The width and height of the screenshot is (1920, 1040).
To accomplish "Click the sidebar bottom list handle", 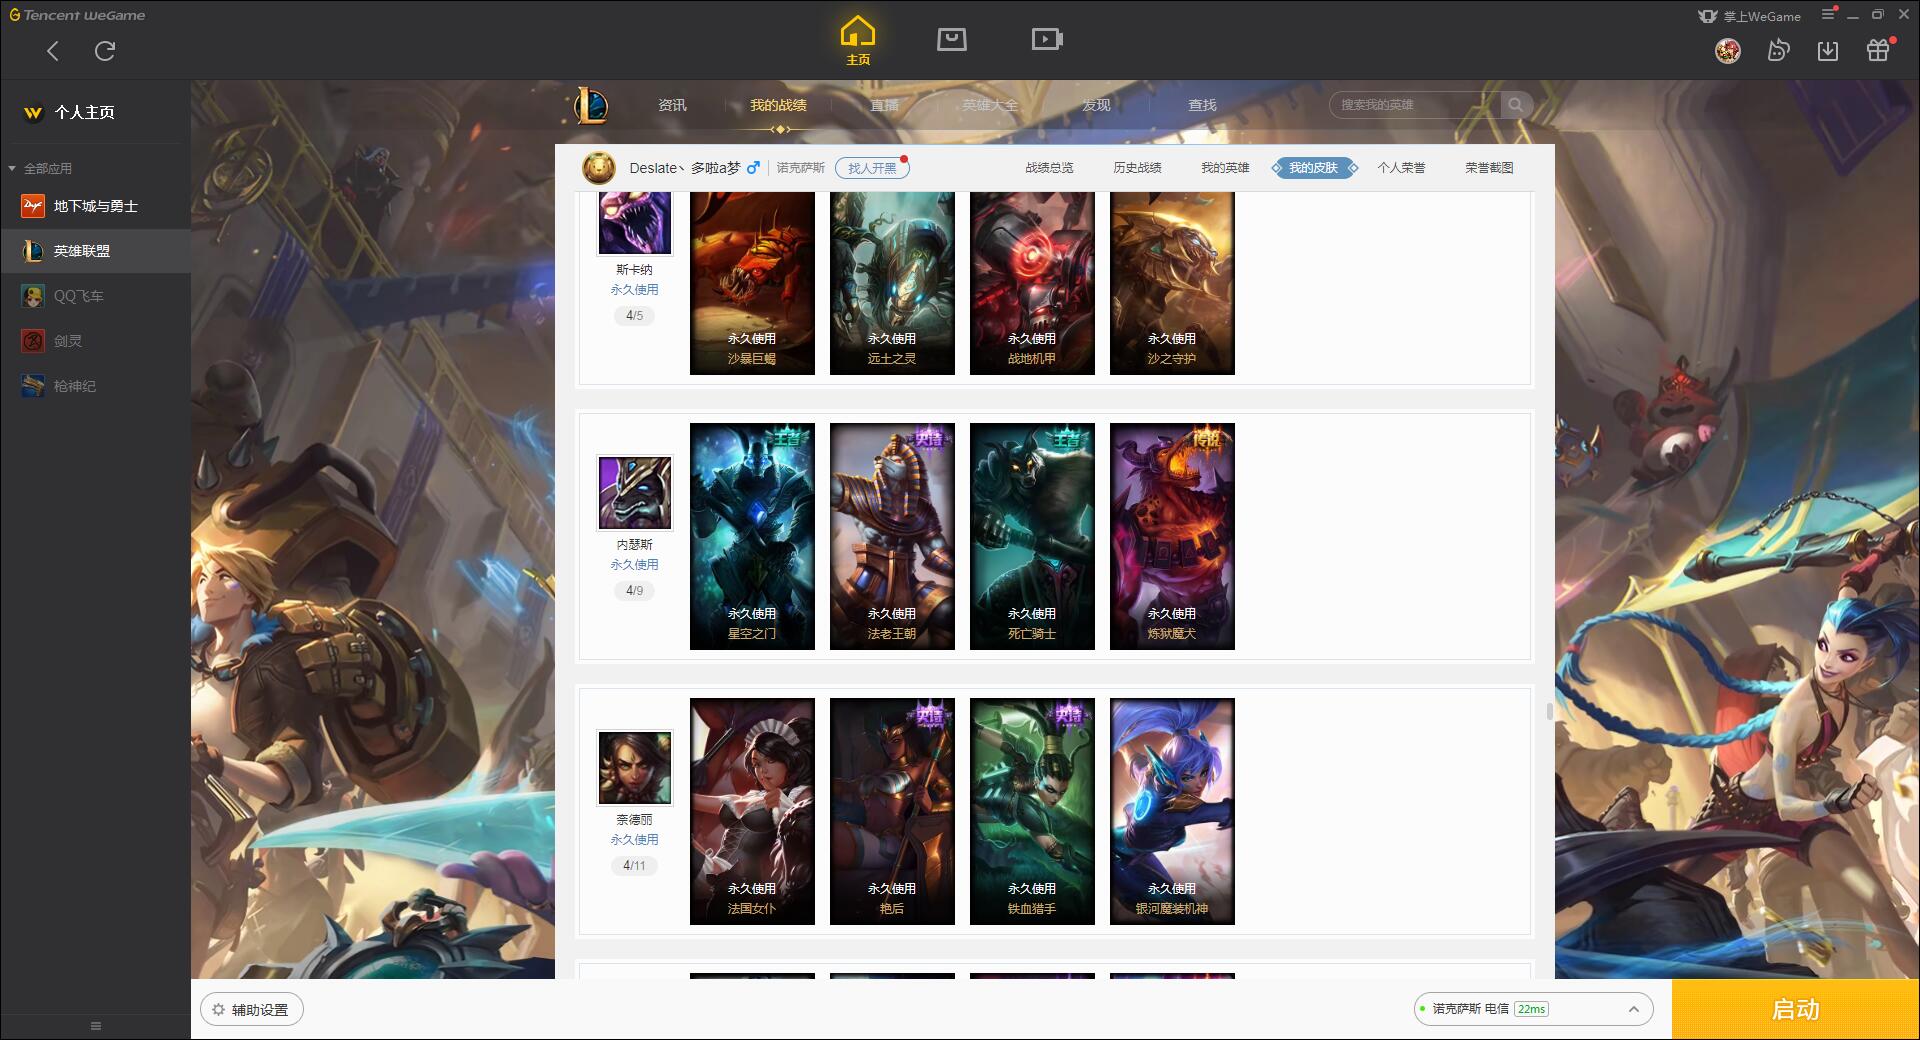I will [x=96, y=1026].
